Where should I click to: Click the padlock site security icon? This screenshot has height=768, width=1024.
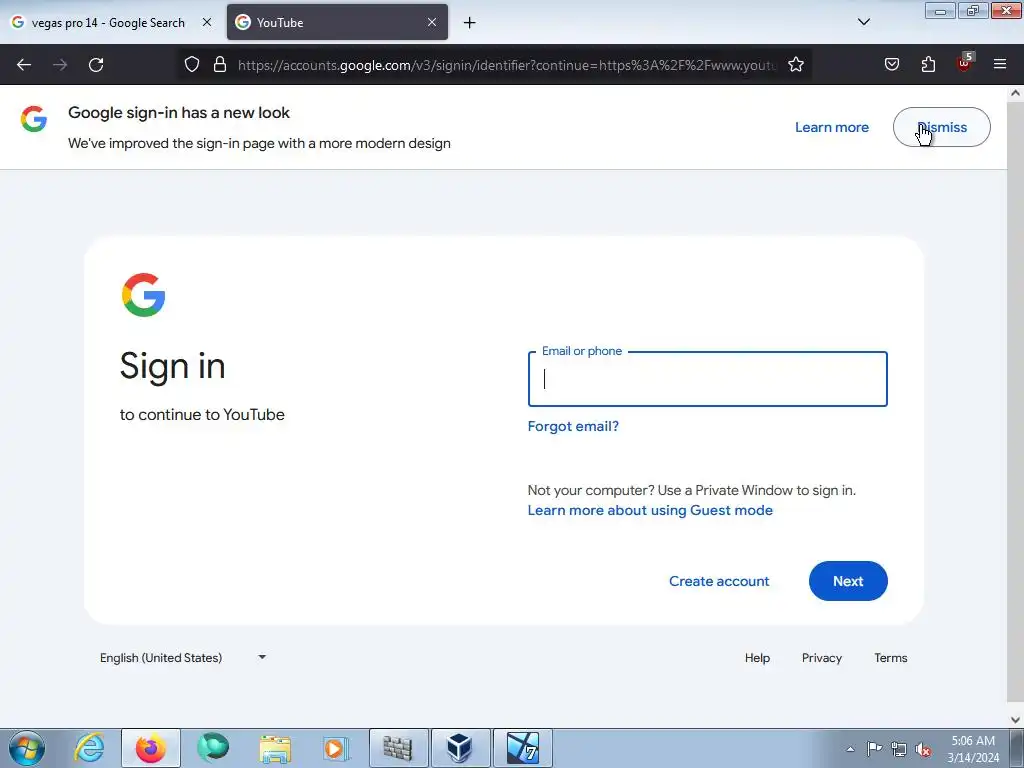coord(220,64)
